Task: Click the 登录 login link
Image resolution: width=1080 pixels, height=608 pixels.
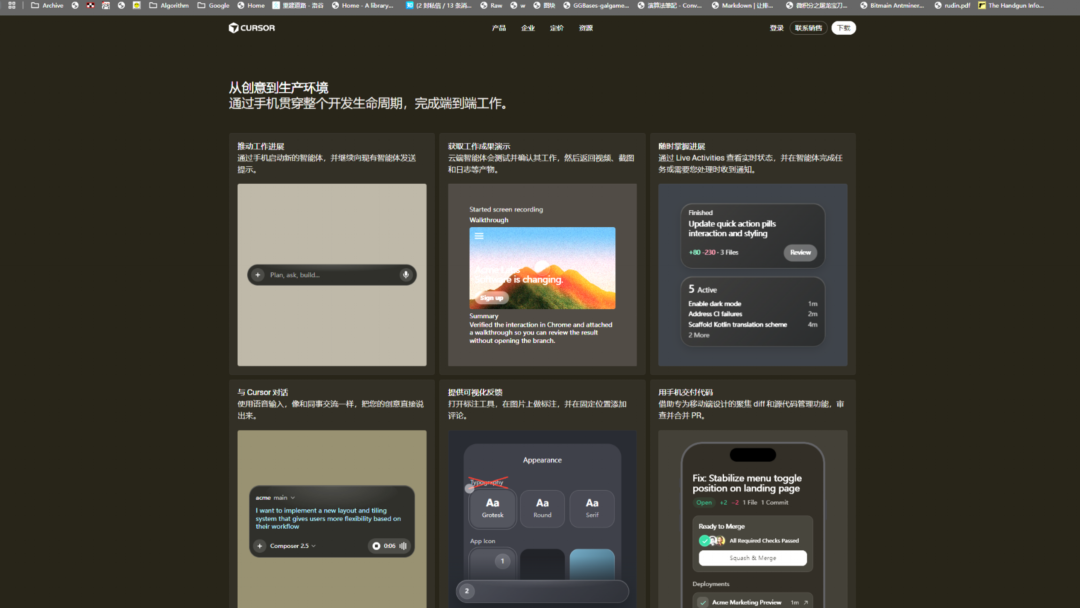Action: pyautogui.click(x=776, y=28)
